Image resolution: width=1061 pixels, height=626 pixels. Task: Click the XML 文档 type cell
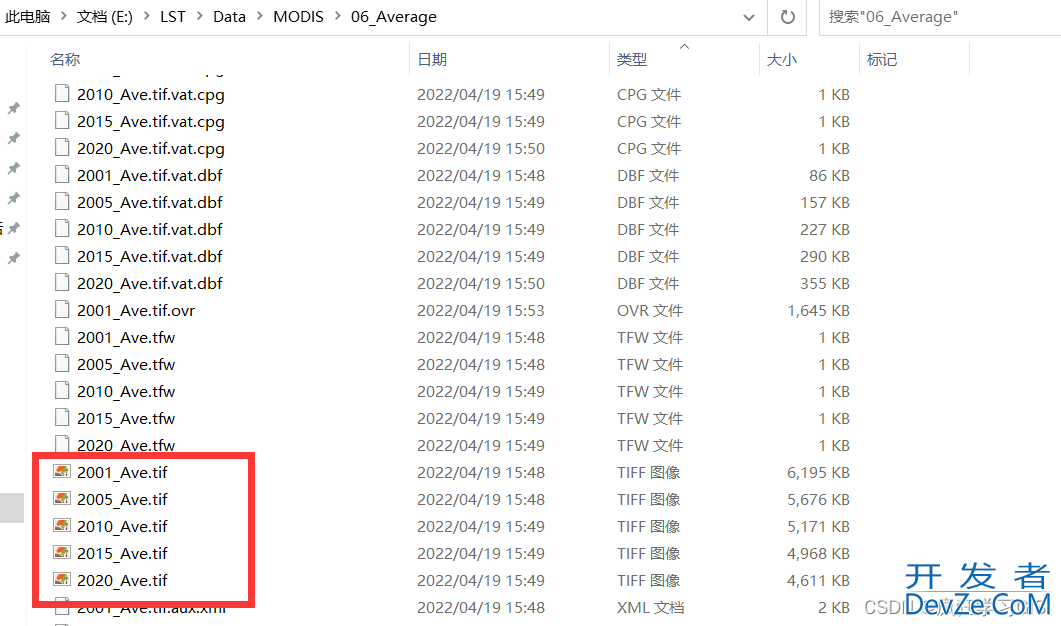[650, 608]
